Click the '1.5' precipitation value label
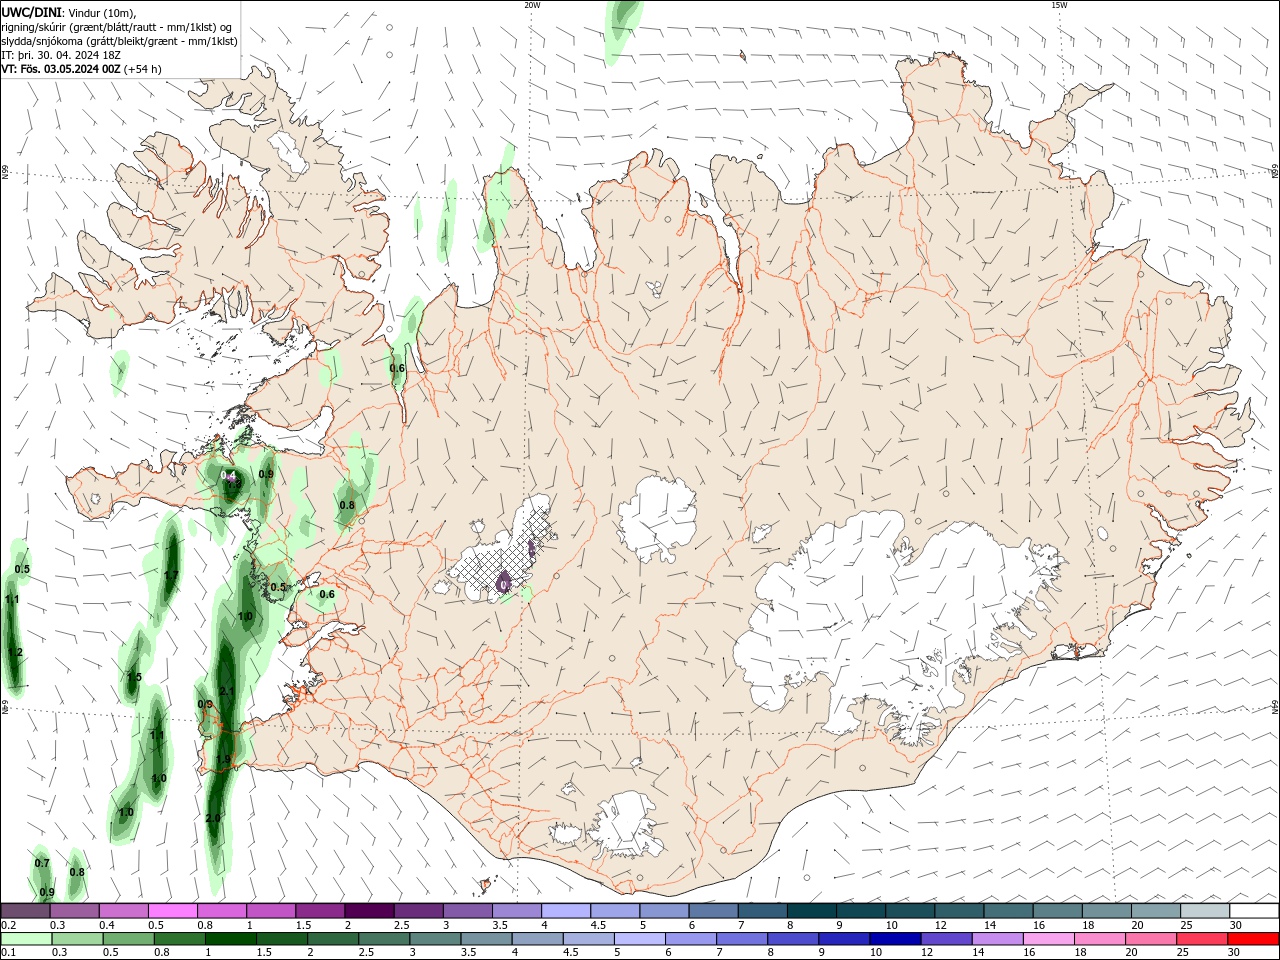 [x=134, y=677]
